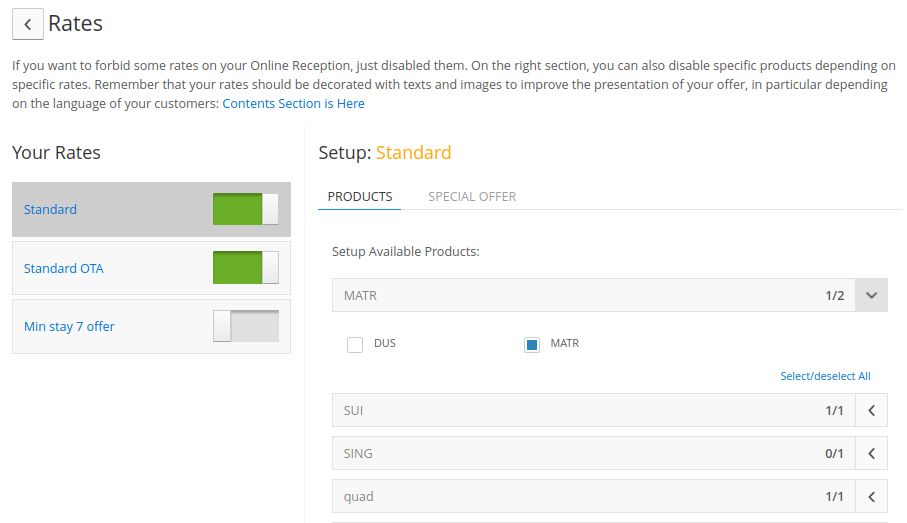The image size is (907, 523).
Task: Expand the SING group chevron
Action: tap(871, 454)
